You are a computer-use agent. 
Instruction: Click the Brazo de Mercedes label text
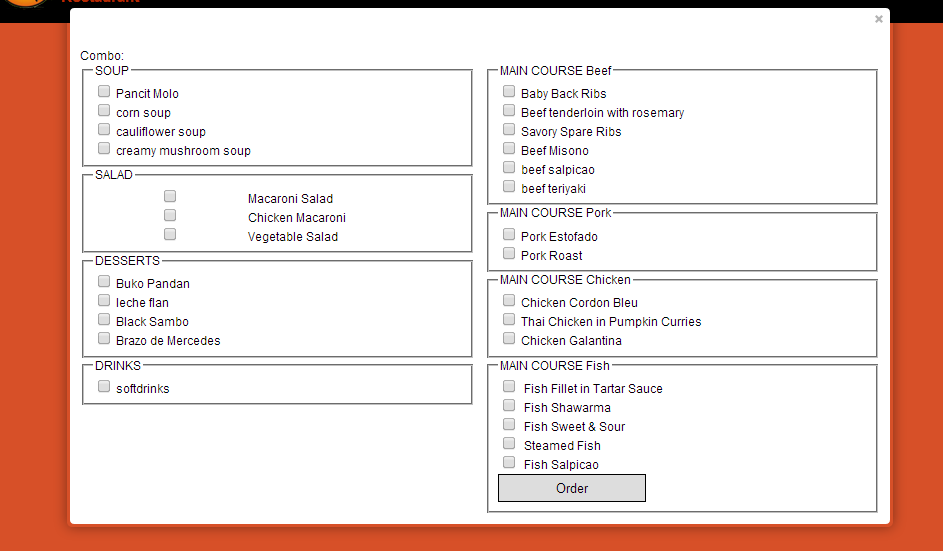168,340
